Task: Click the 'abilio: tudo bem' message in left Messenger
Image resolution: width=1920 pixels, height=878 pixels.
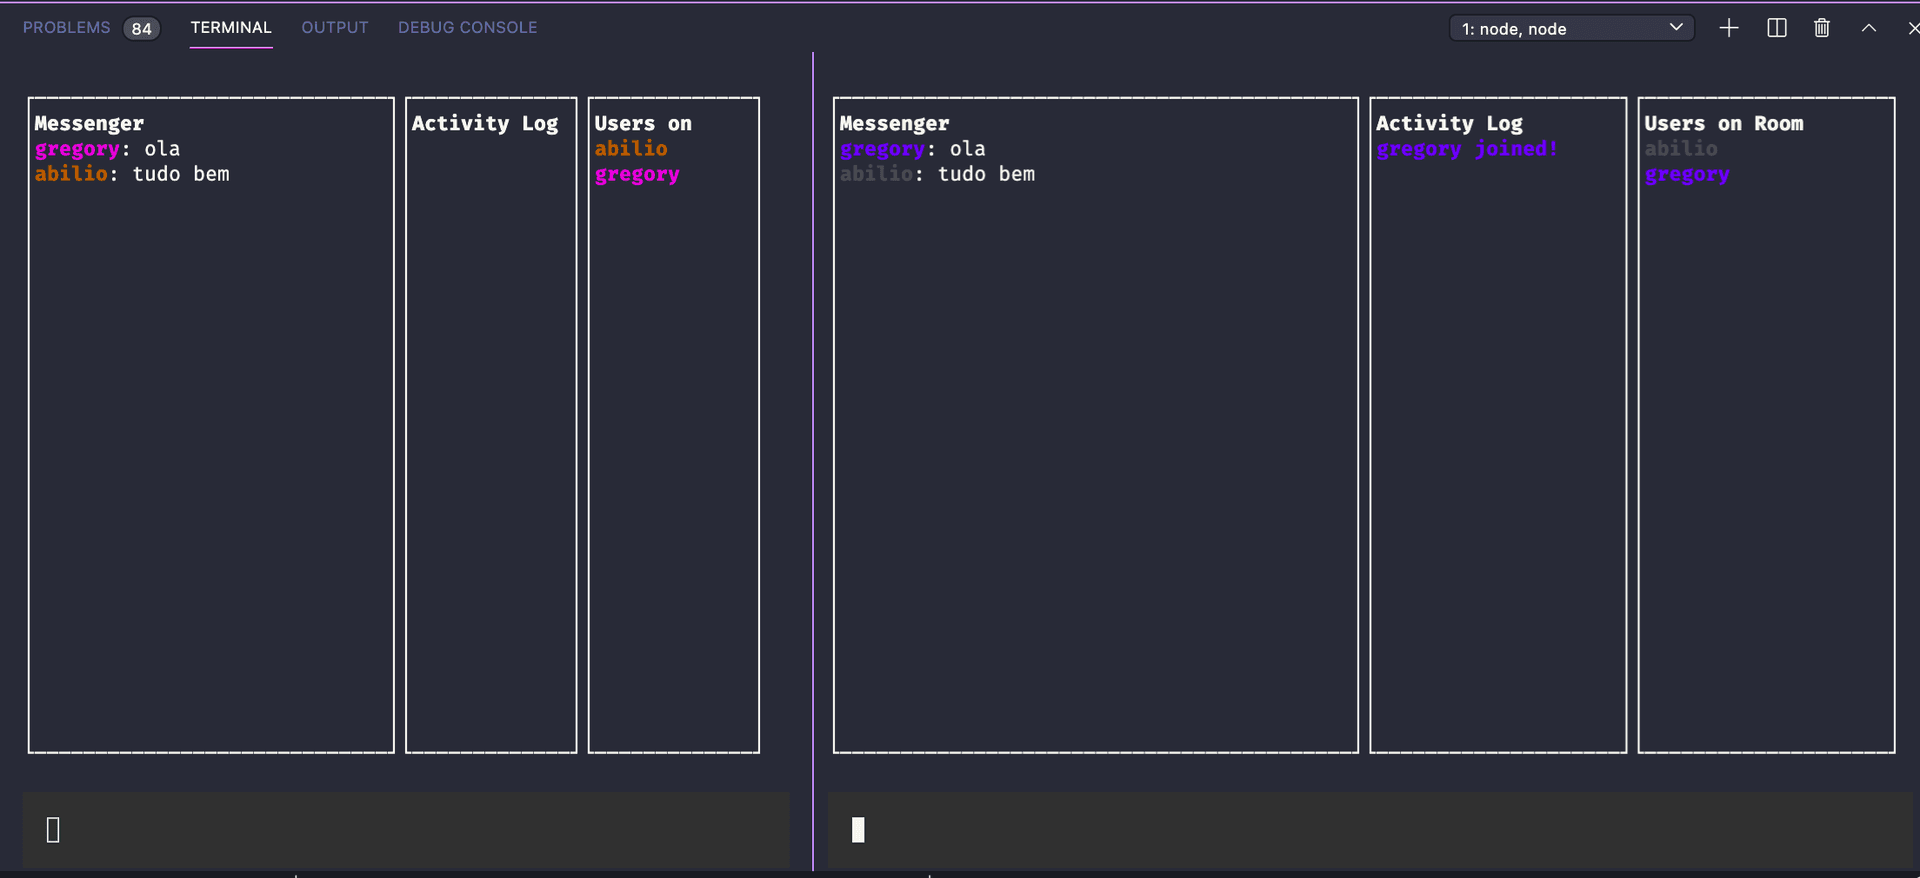Action: 132,174
